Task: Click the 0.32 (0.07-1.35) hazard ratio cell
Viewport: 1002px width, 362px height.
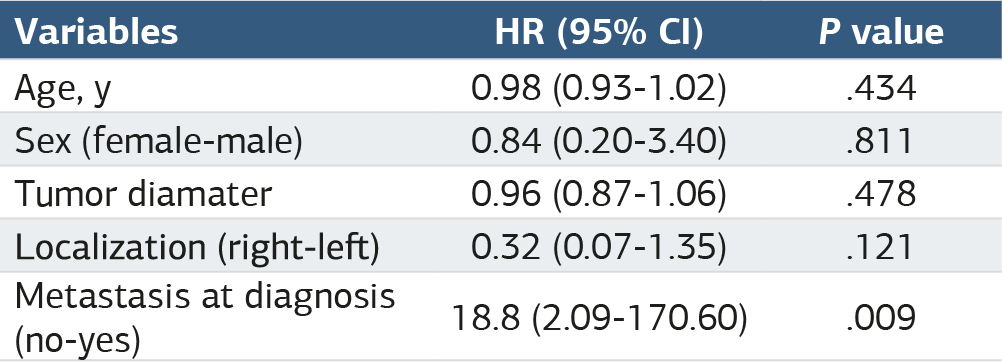Action: [599, 248]
